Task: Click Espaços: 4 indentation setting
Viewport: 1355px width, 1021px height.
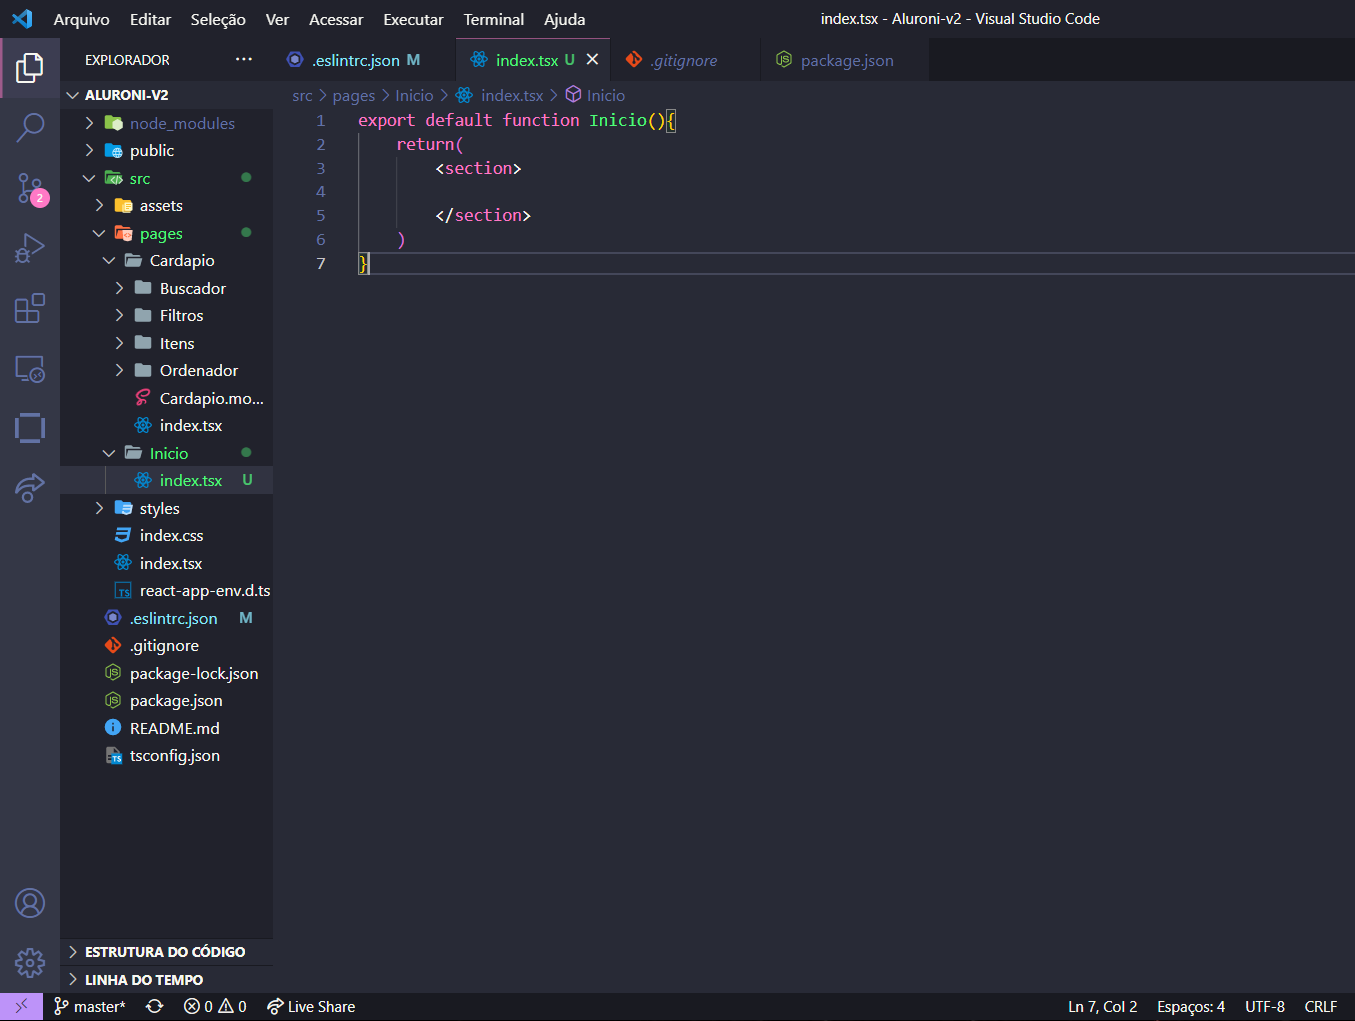Action: coord(1190,1006)
